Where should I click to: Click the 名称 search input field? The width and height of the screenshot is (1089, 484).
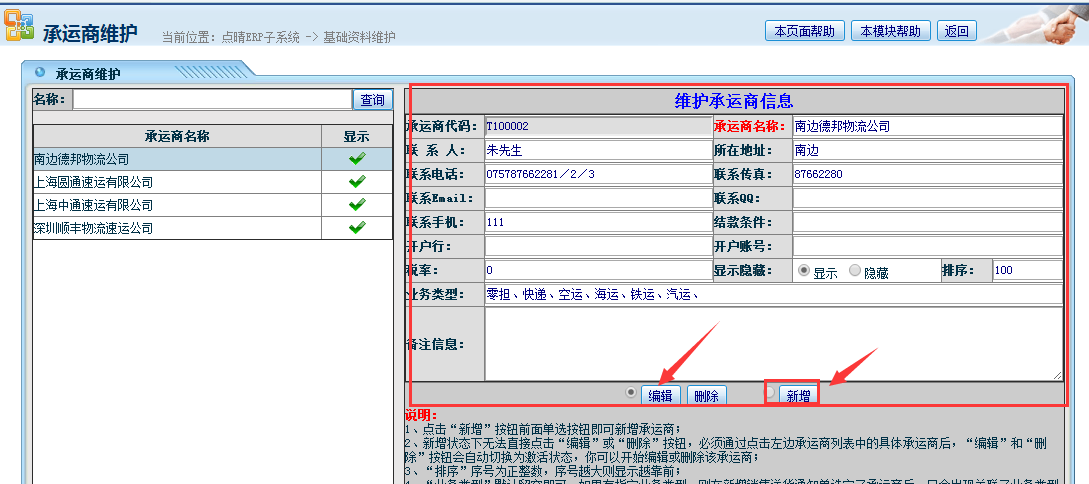(212, 100)
